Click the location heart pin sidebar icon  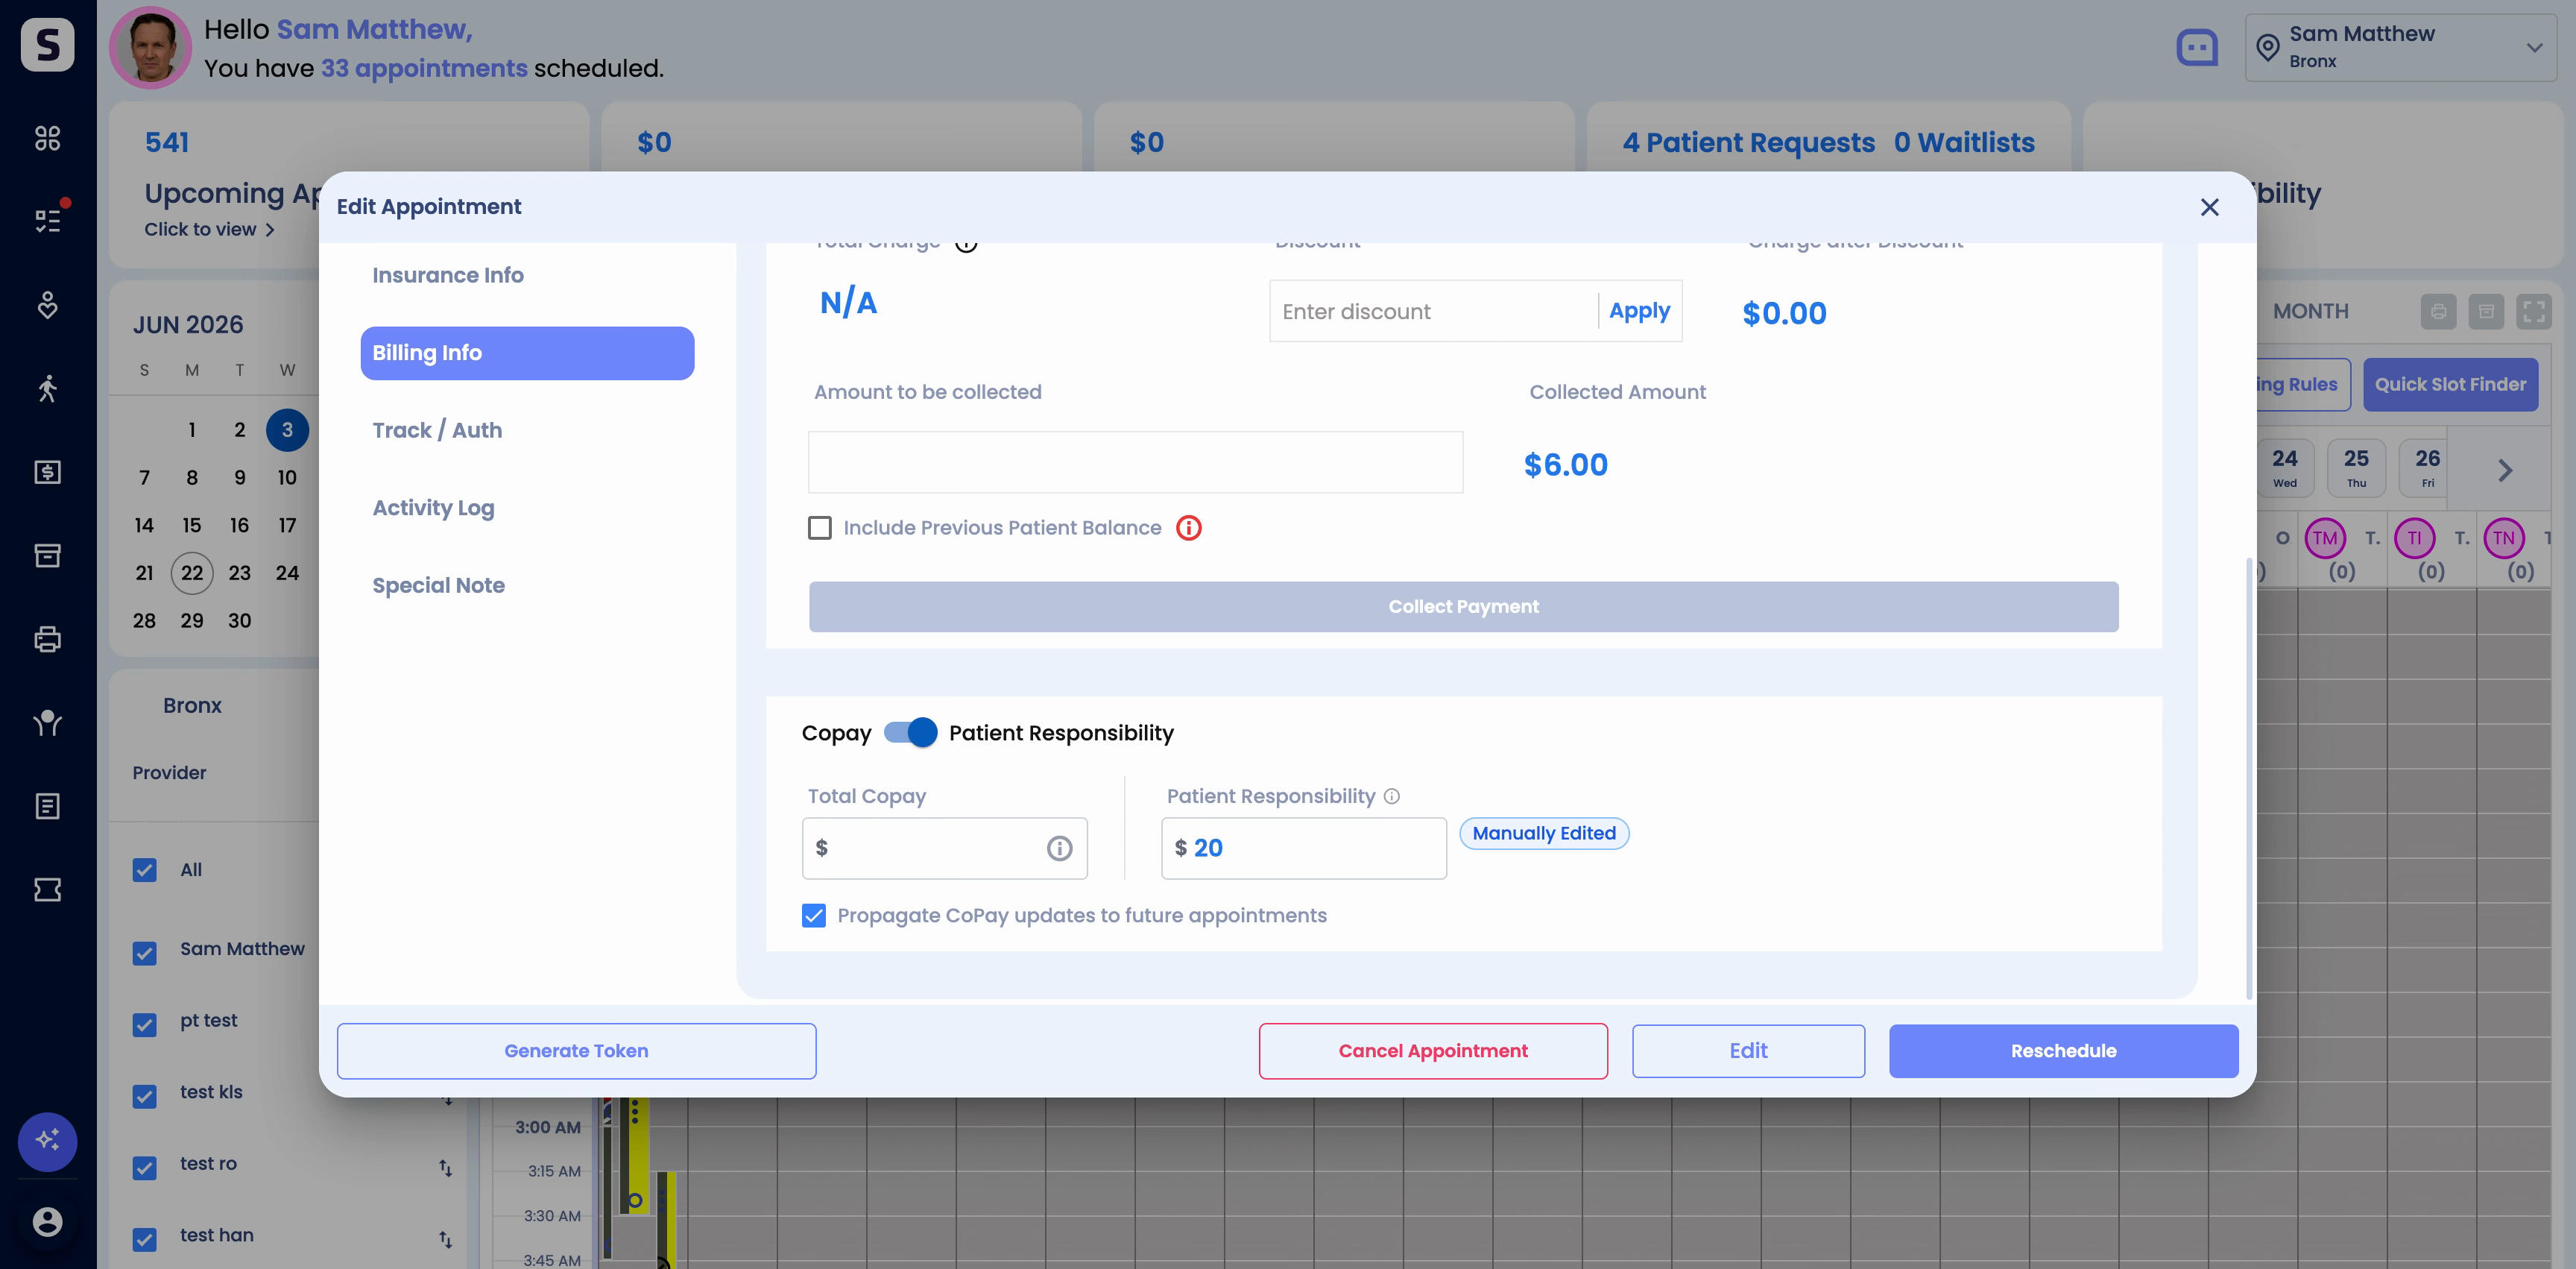[x=47, y=305]
